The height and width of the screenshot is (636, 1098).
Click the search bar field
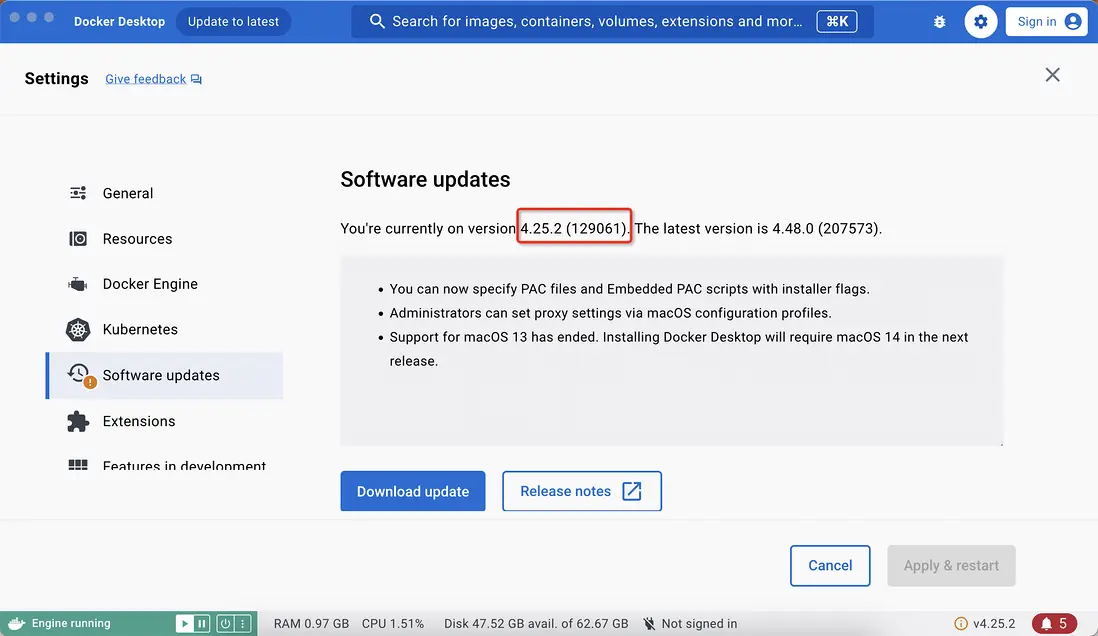597,21
